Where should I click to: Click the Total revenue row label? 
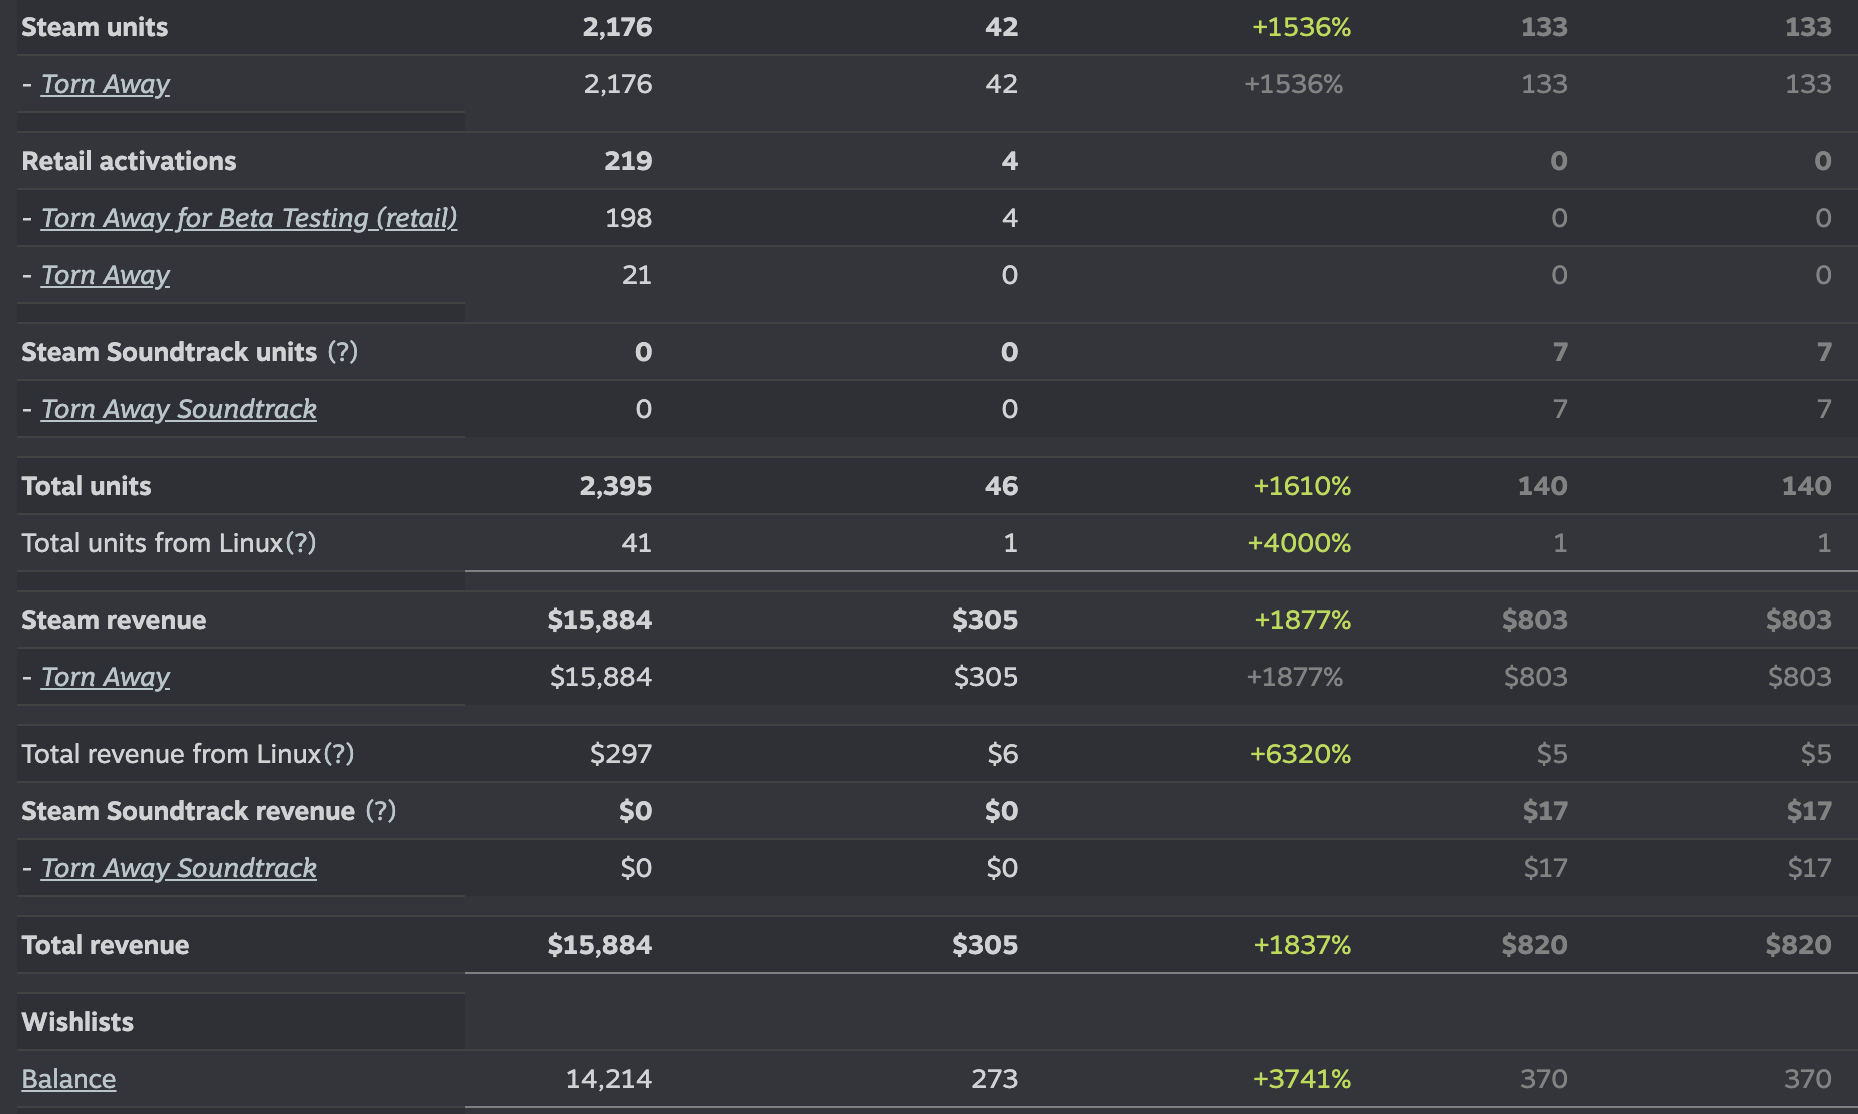click(x=105, y=945)
